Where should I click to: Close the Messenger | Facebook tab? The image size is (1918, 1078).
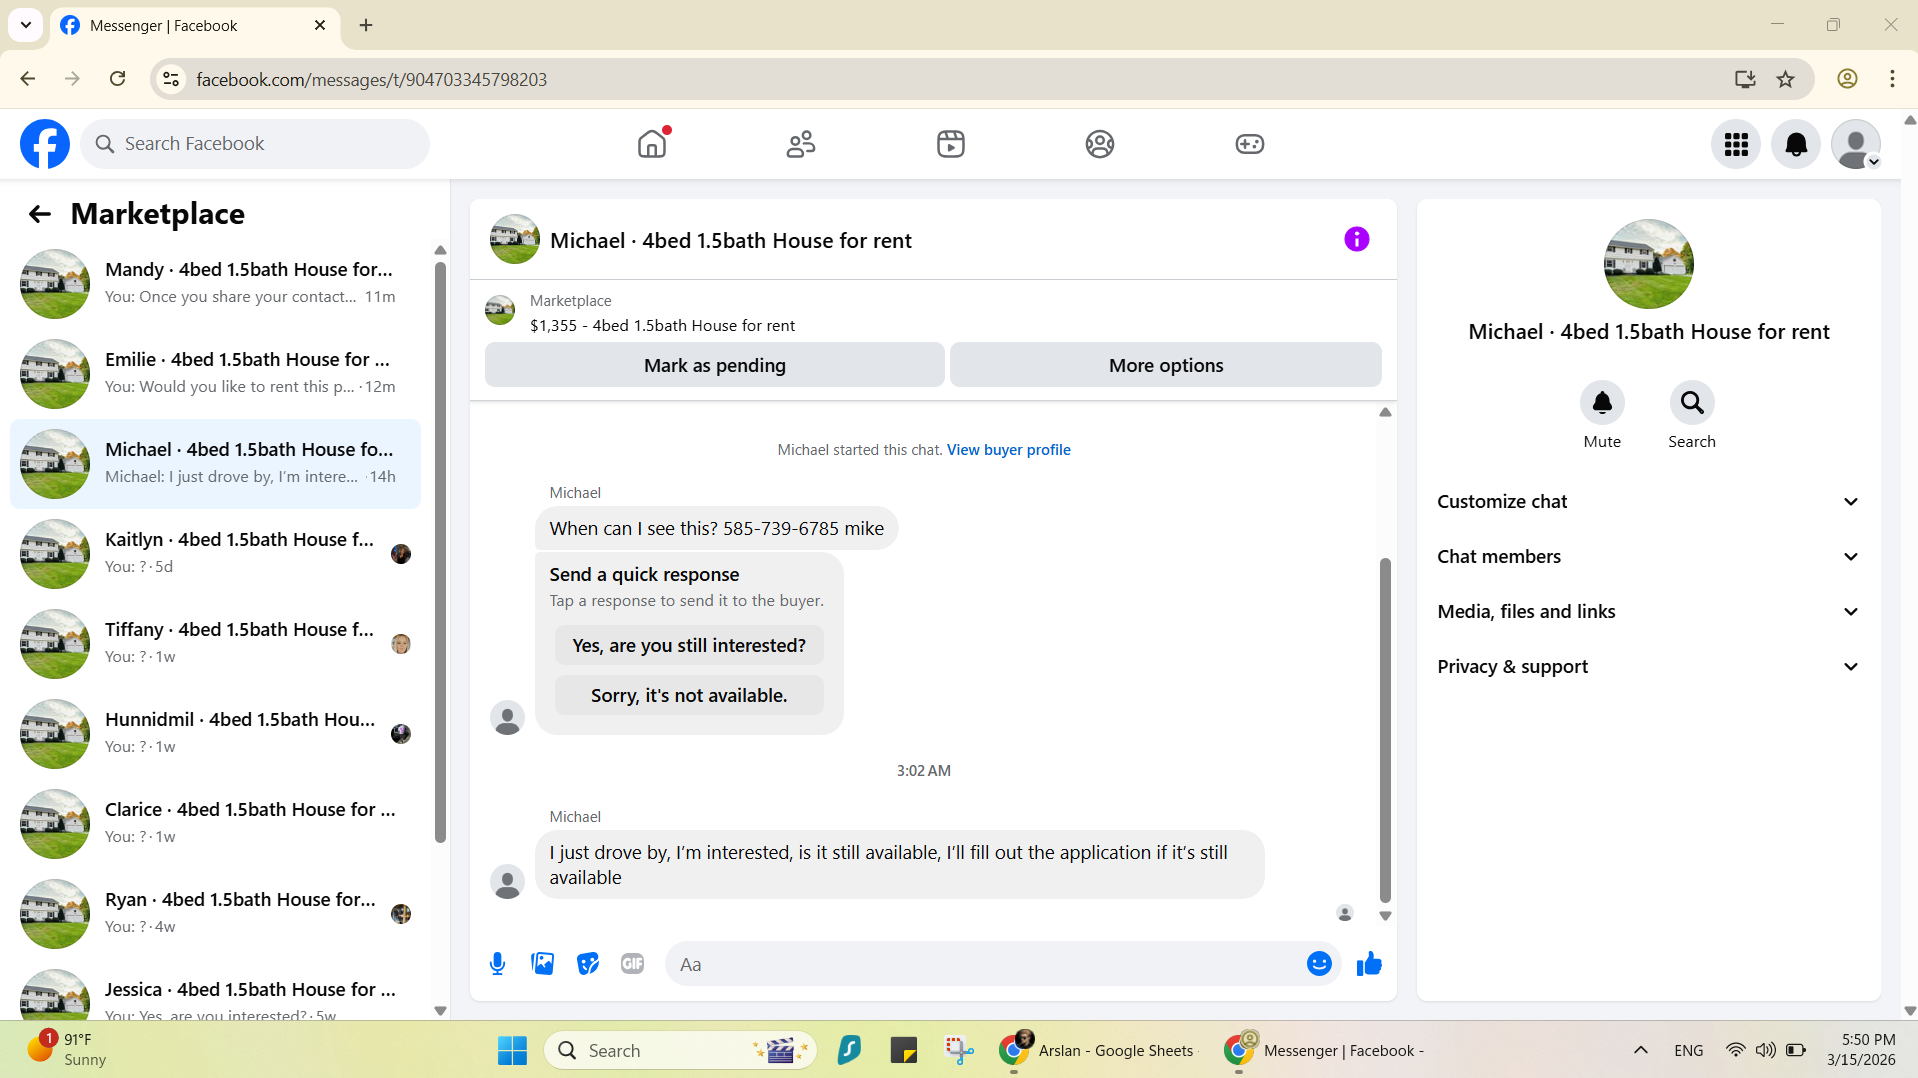[320, 25]
